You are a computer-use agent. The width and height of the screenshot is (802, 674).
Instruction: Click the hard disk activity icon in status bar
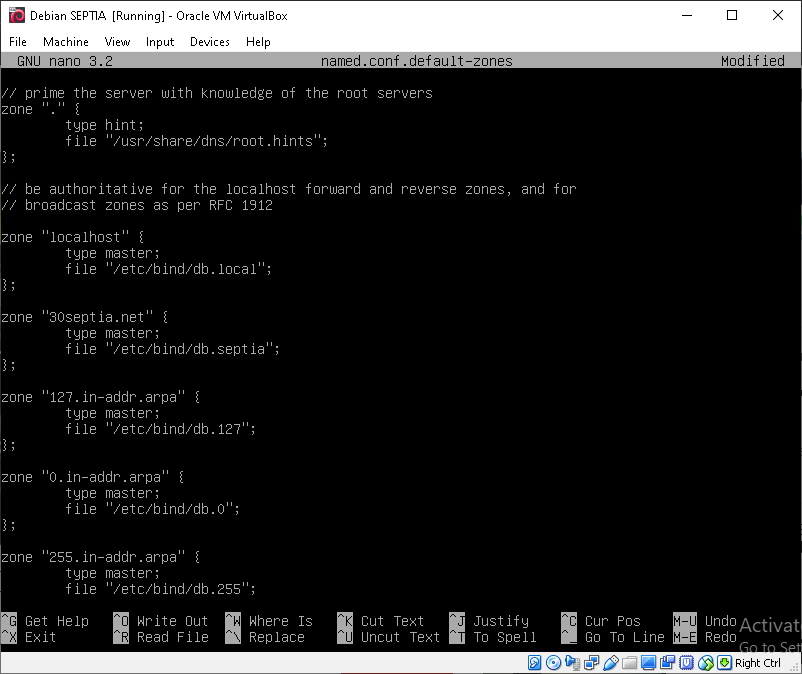click(x=534, y=663)
